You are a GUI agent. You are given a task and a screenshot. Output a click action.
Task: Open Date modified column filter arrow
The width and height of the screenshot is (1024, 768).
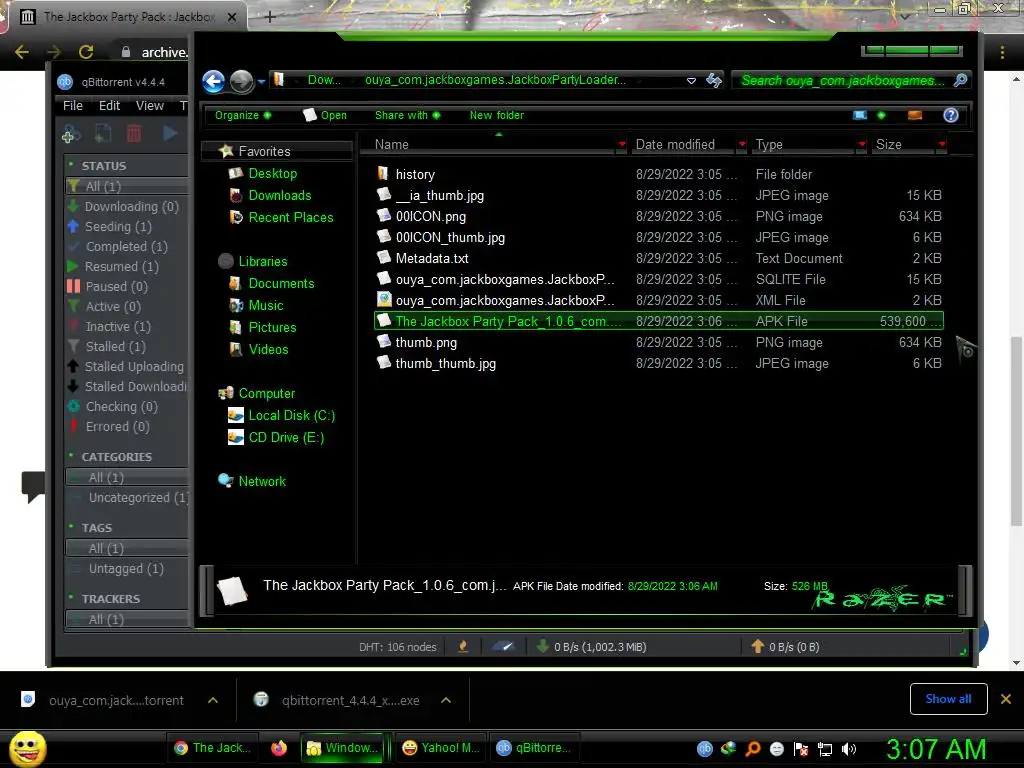coord(742,144)
